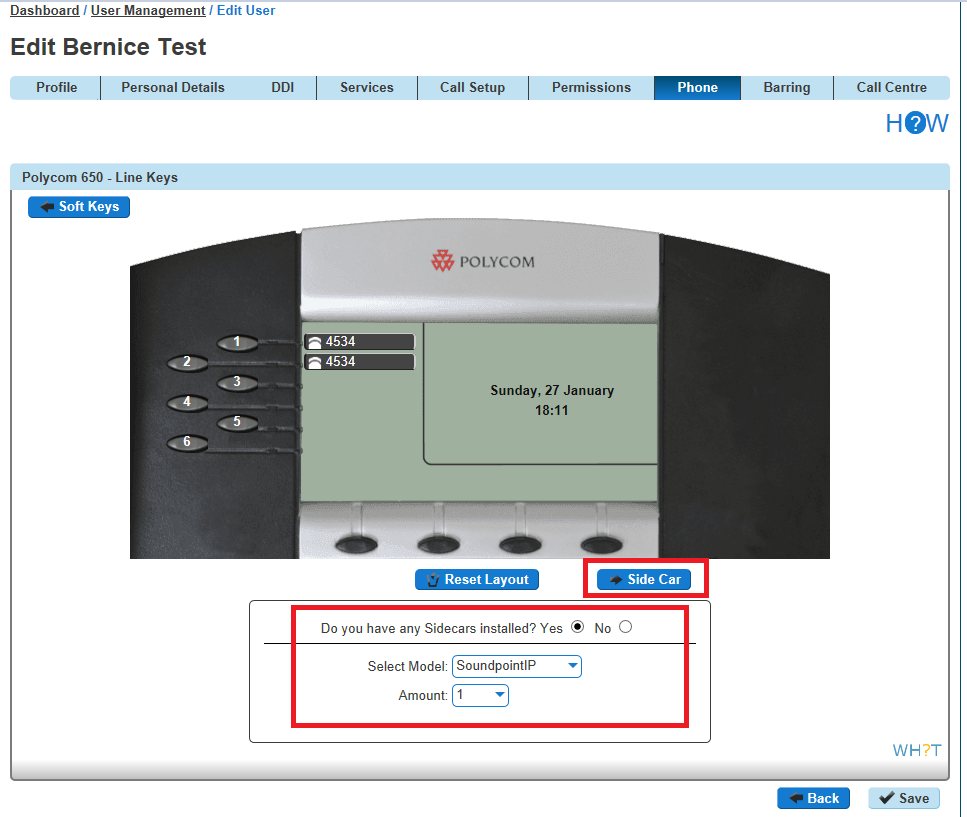The width and height of the screenshot is (967, 817).
Task: Click line key 5 on phone
Action: click(x=237, y=422)
